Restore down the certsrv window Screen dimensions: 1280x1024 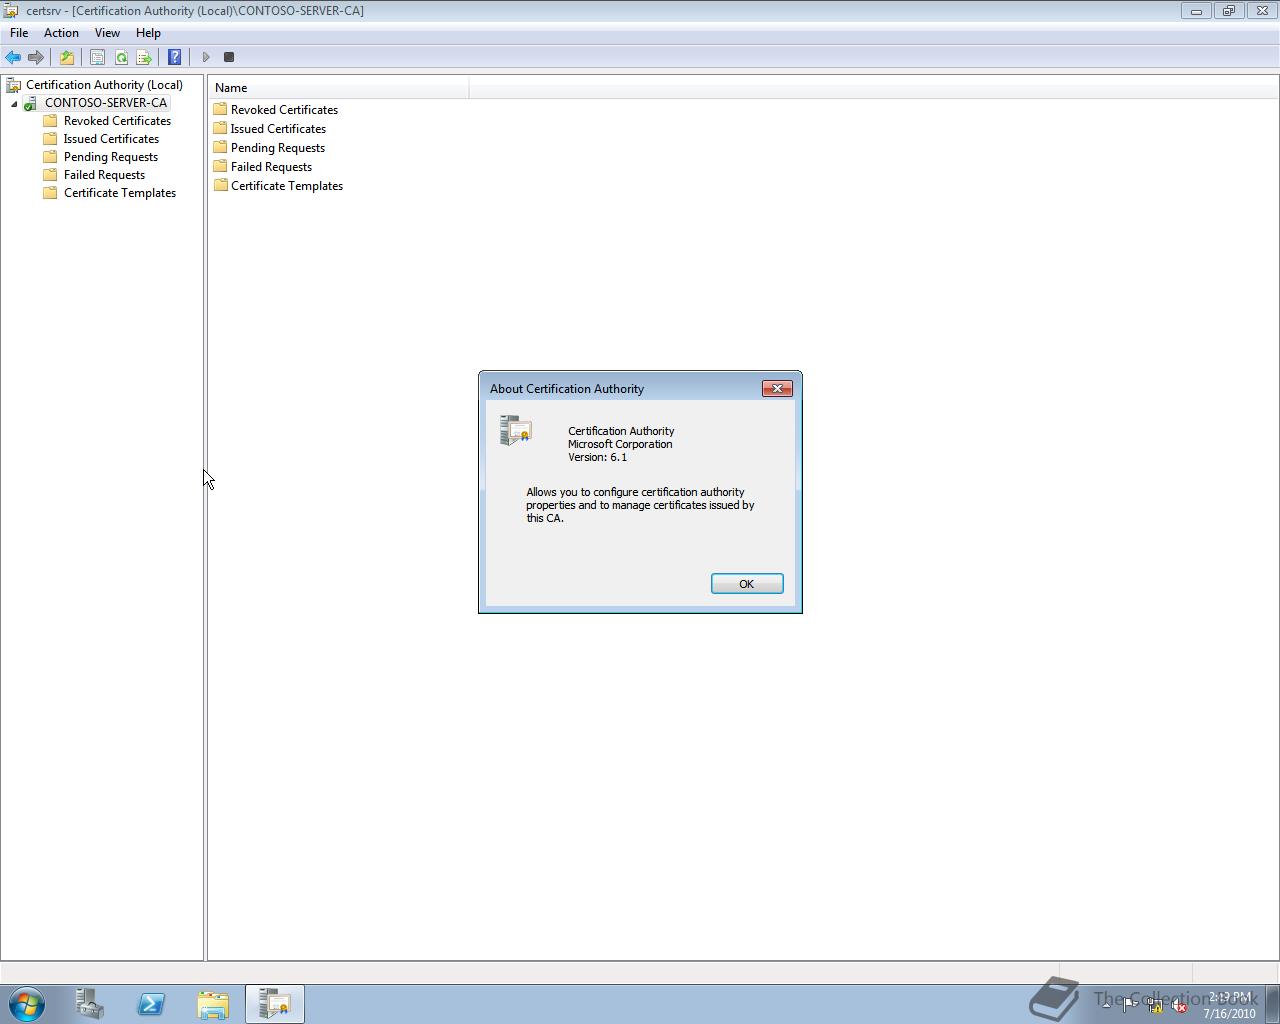[1228, 10]
